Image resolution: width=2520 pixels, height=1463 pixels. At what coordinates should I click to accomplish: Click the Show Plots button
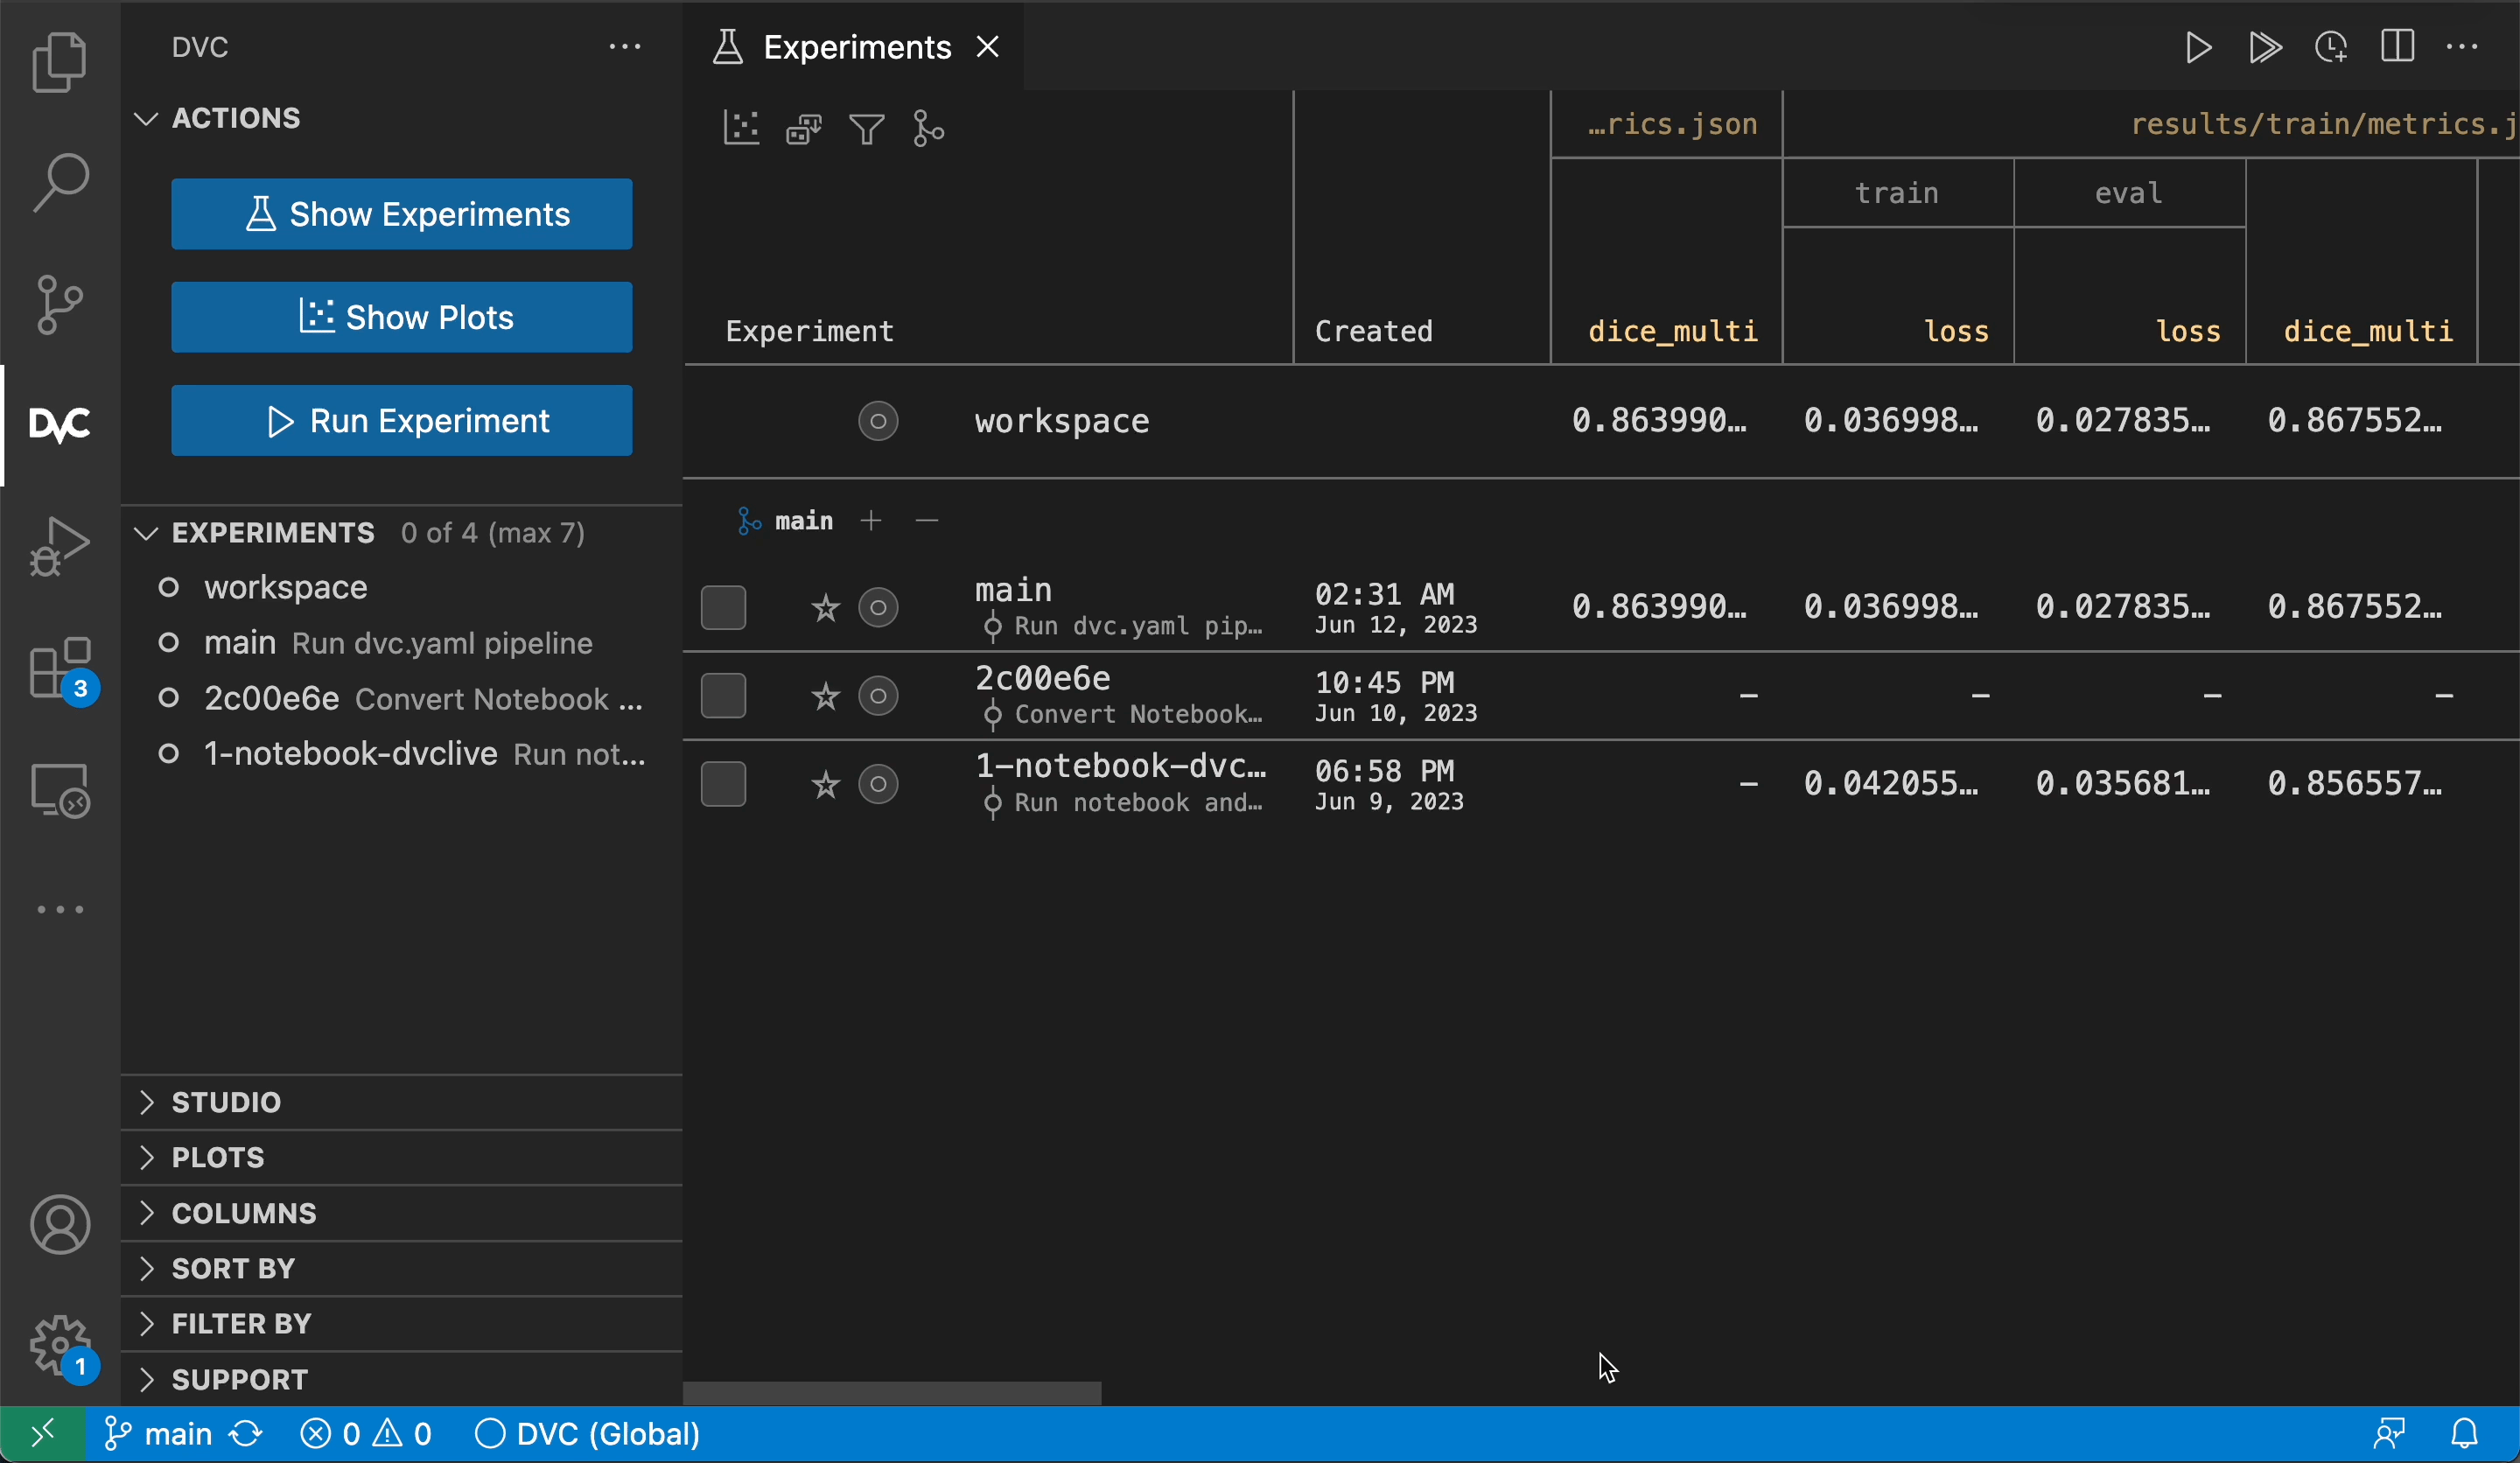click(x=402, y=317)
